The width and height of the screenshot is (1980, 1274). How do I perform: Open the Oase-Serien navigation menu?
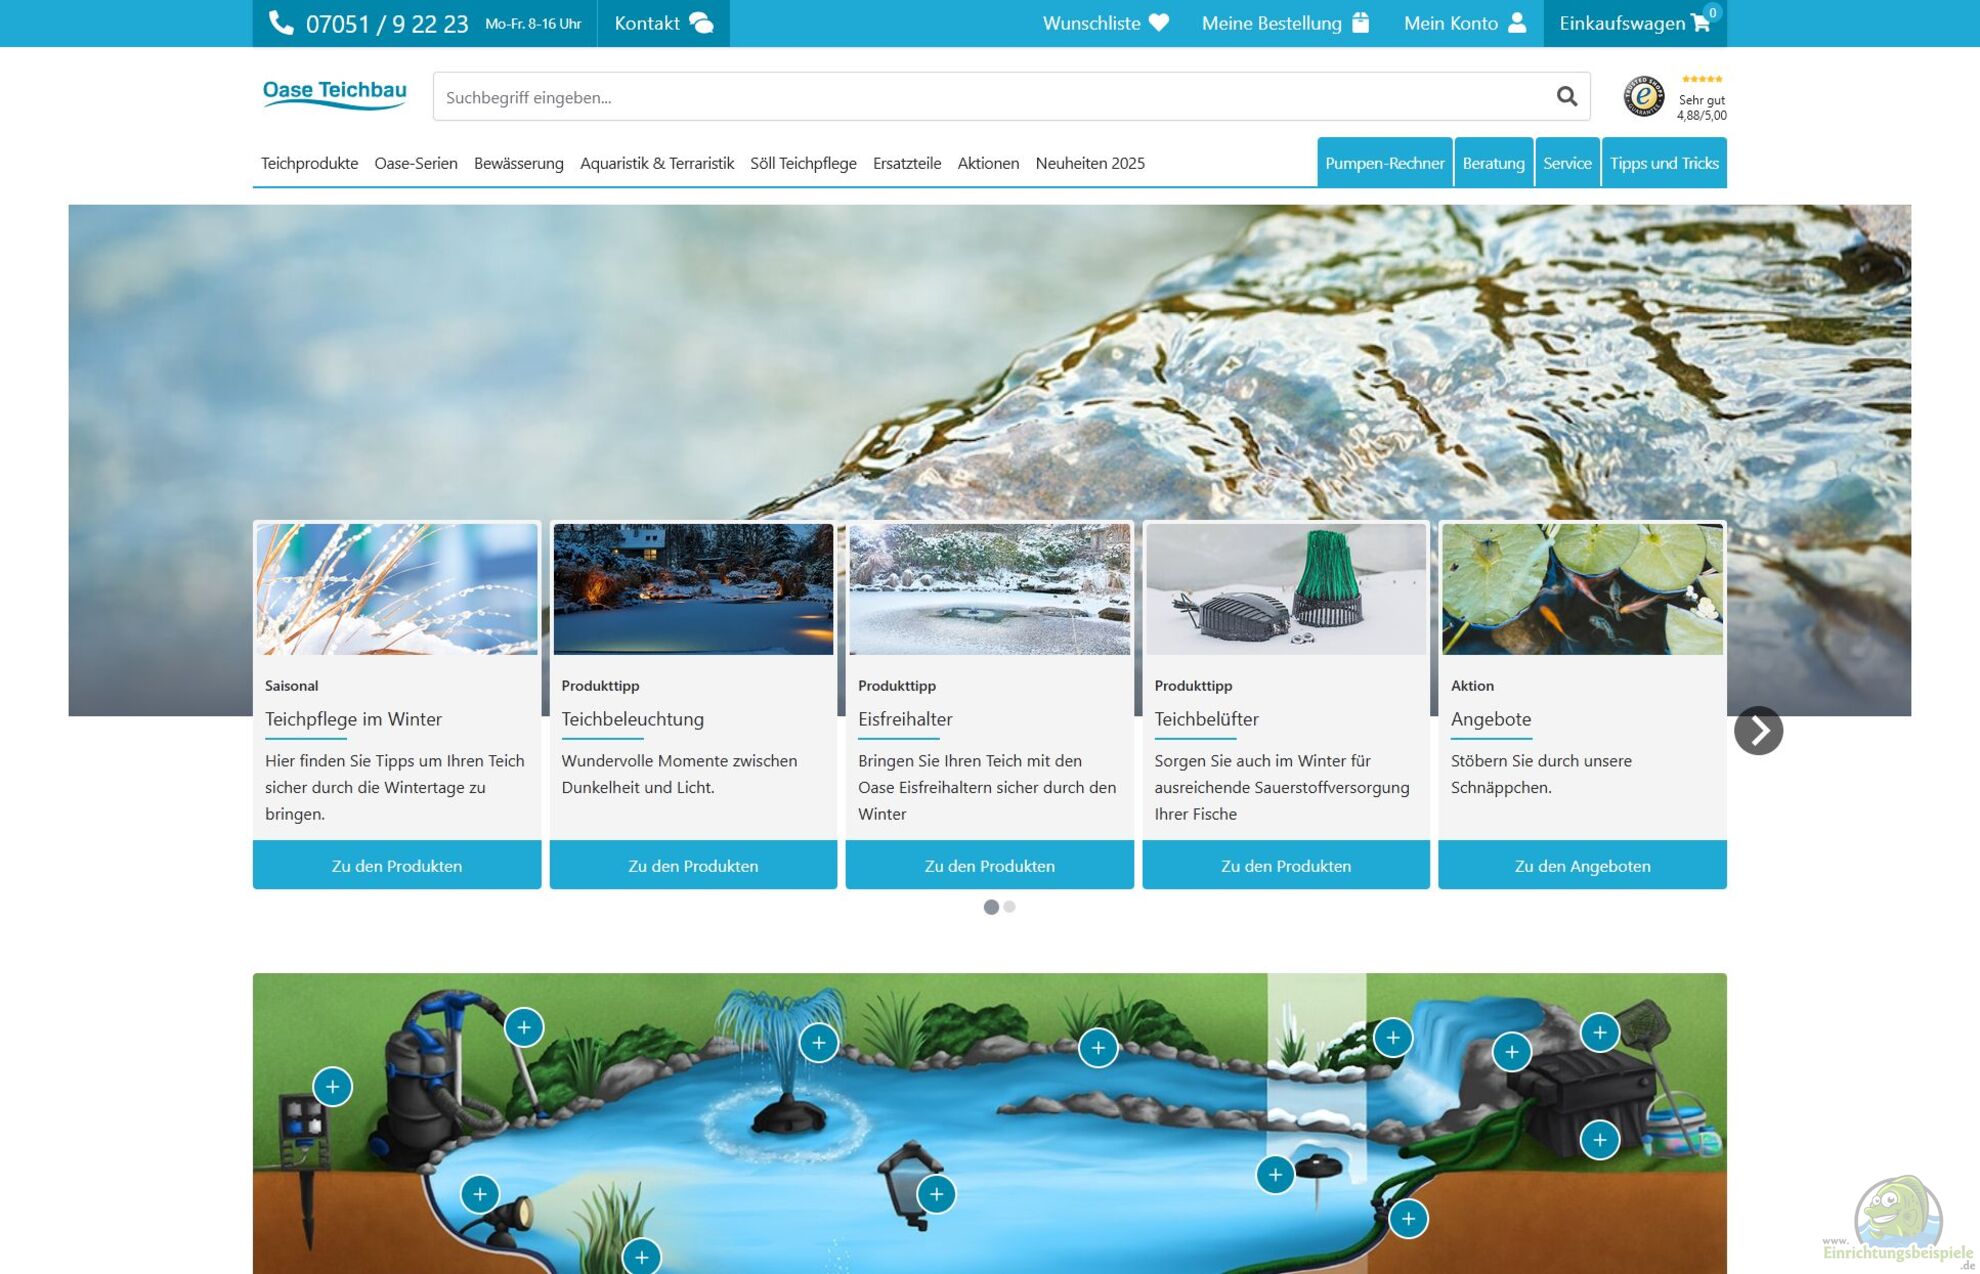click(x=415, y=163)
